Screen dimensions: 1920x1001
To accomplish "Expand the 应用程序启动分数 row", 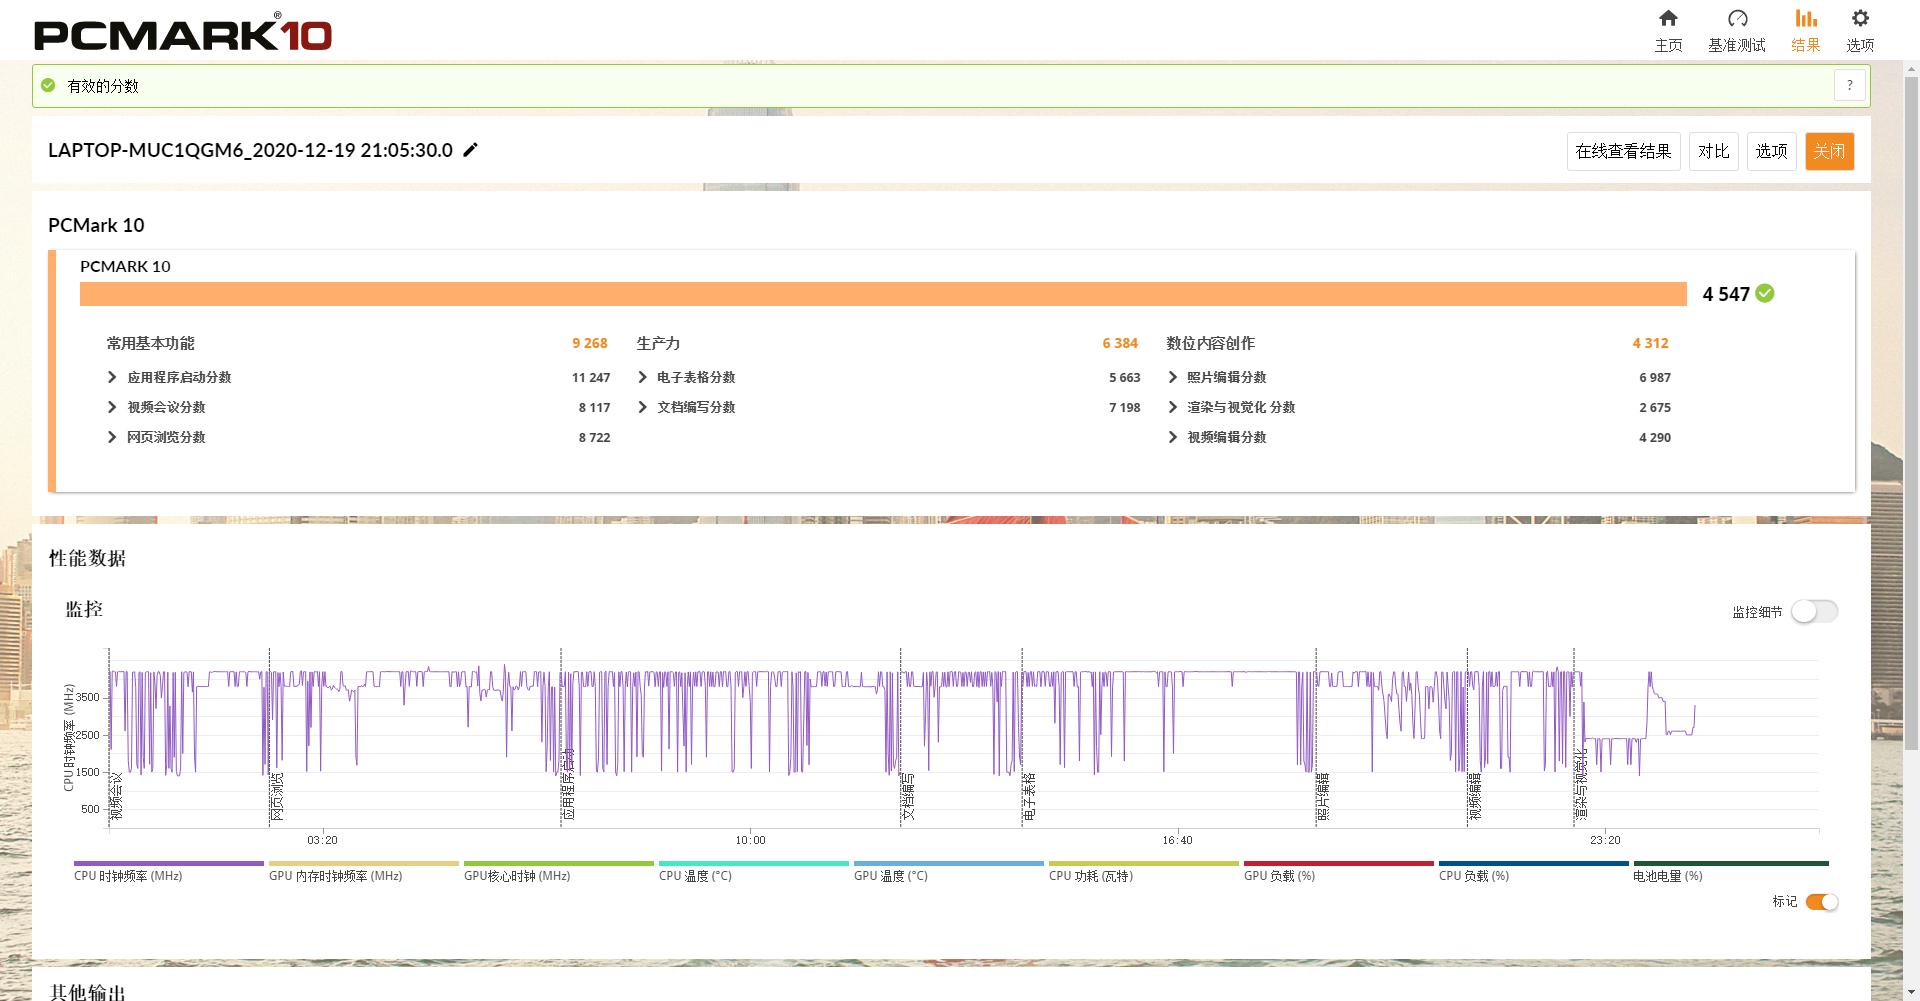I will click(112, 377).
